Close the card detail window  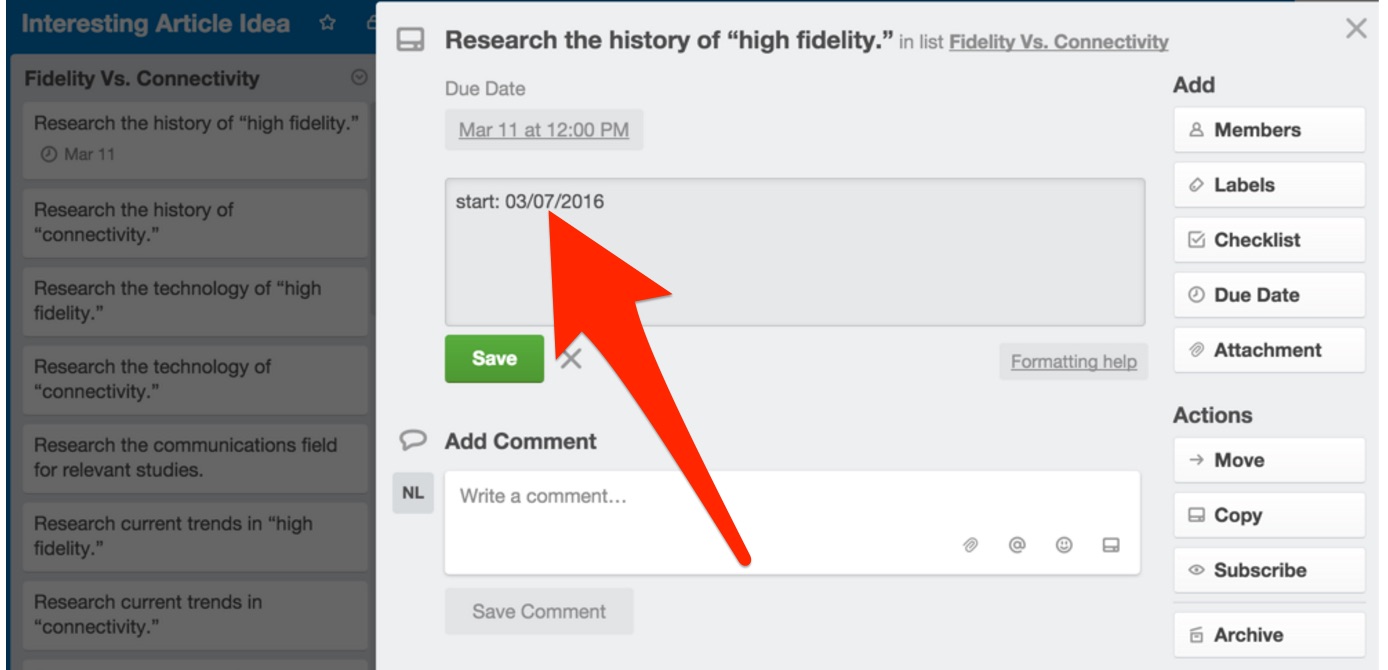[x=1356, y=29]
